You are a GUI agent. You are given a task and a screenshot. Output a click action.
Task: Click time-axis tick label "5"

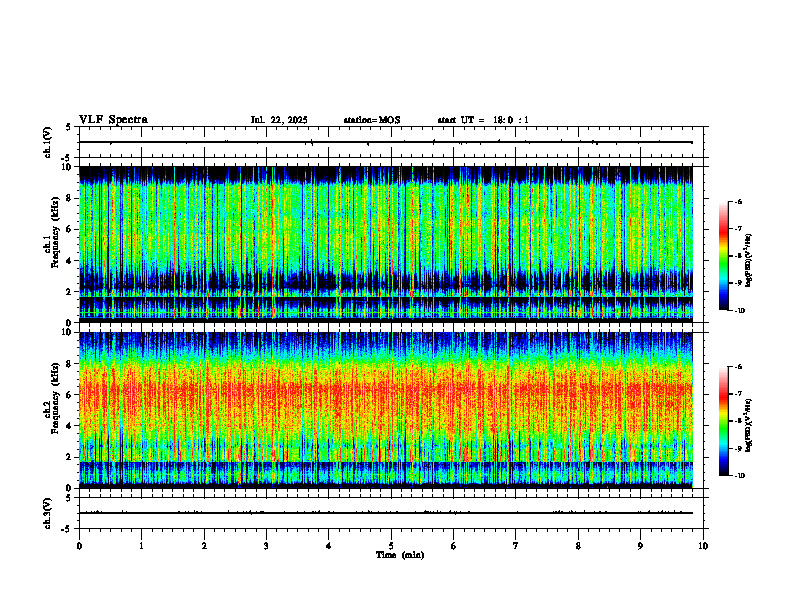[391, 546]
